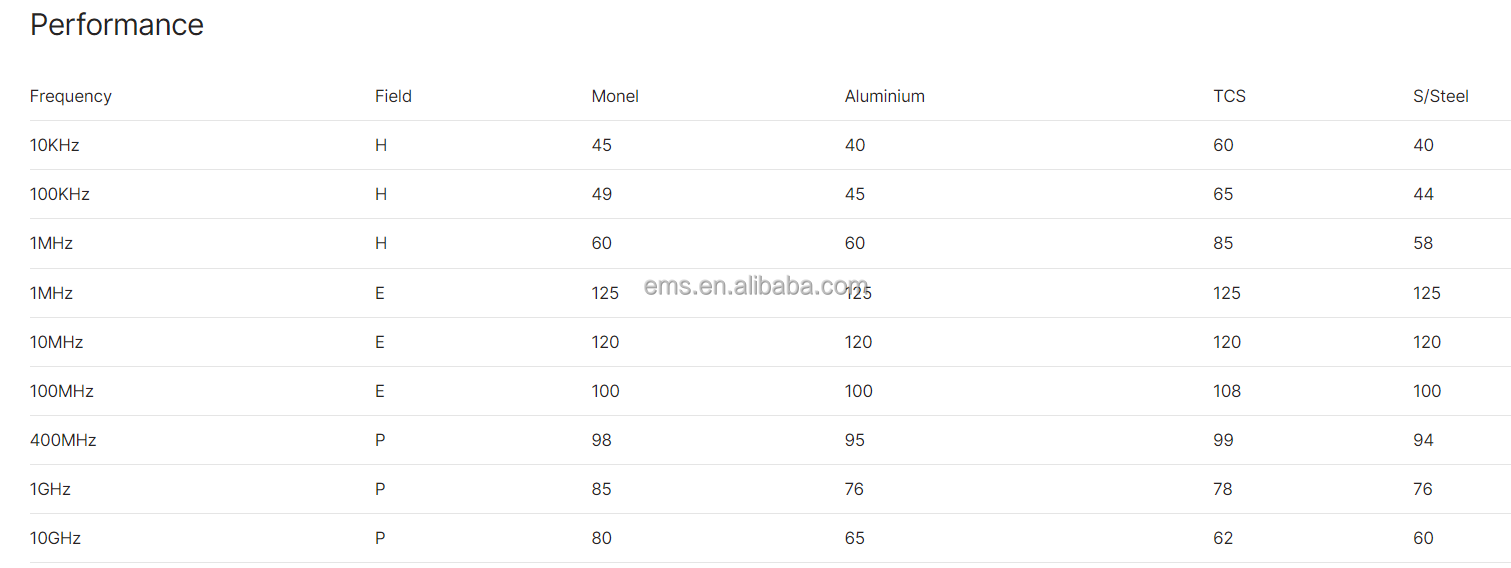Select the Aluminium column header
The height and width of the screenshot is (568, 1511).
click(884, 96)
